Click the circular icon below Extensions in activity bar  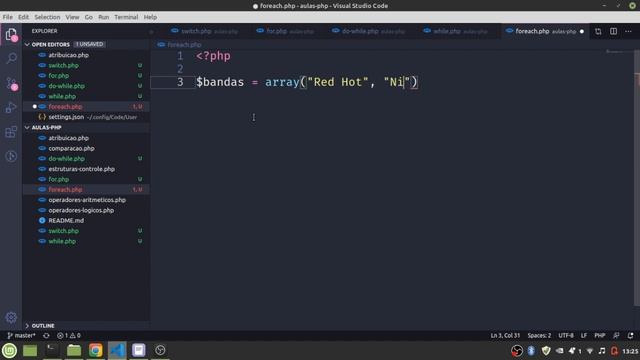pos(11,156)
